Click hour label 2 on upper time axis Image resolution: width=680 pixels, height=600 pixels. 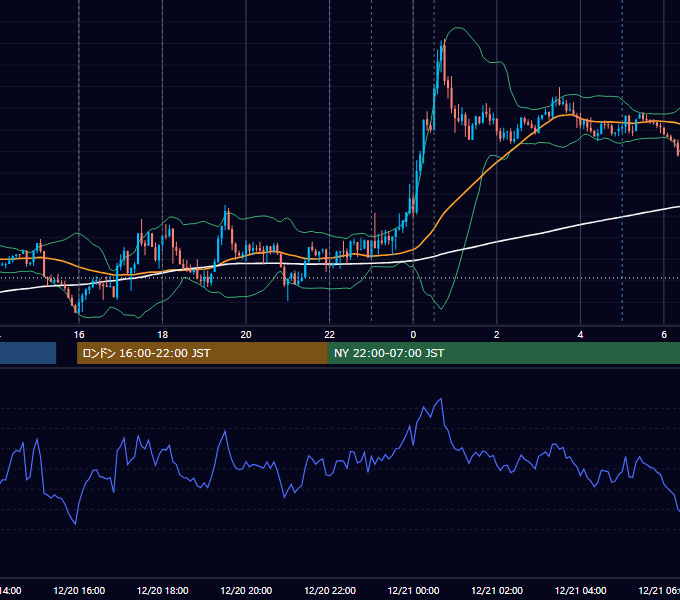pos(497,335)
